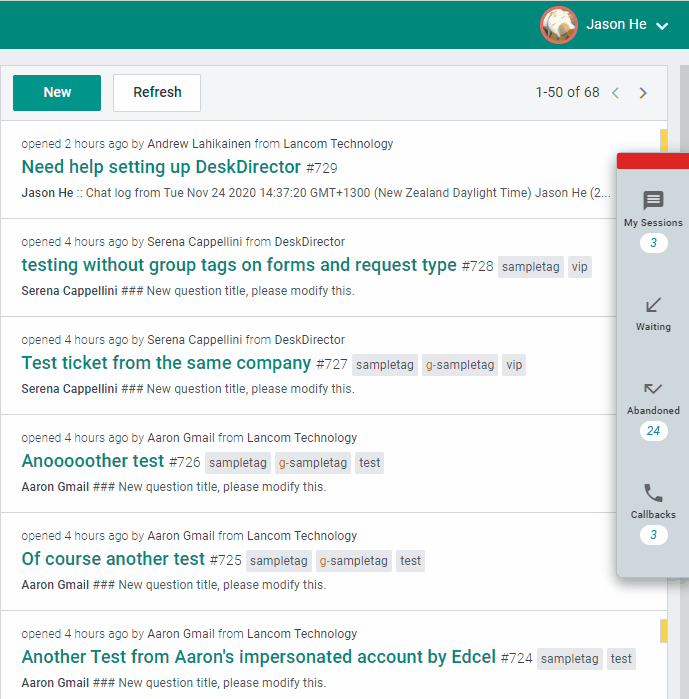Image resolution: width=689 pixels, height=699 pixels.
Task: Open ticket 'Of course another test'
Action: [113, 559]
